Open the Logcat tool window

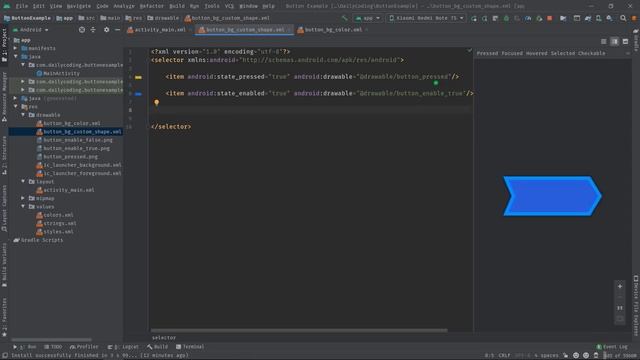tap(123, 347)
